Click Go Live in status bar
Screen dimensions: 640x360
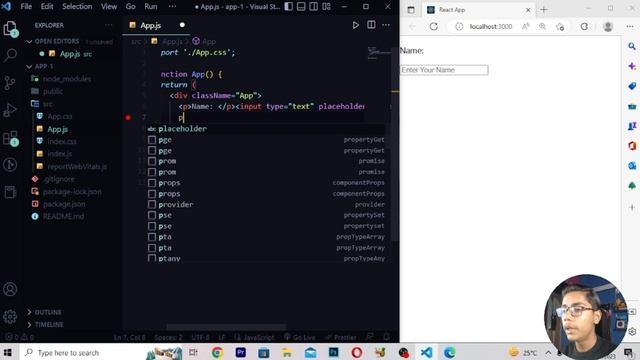pyautogui.click(x=300, y=337)
